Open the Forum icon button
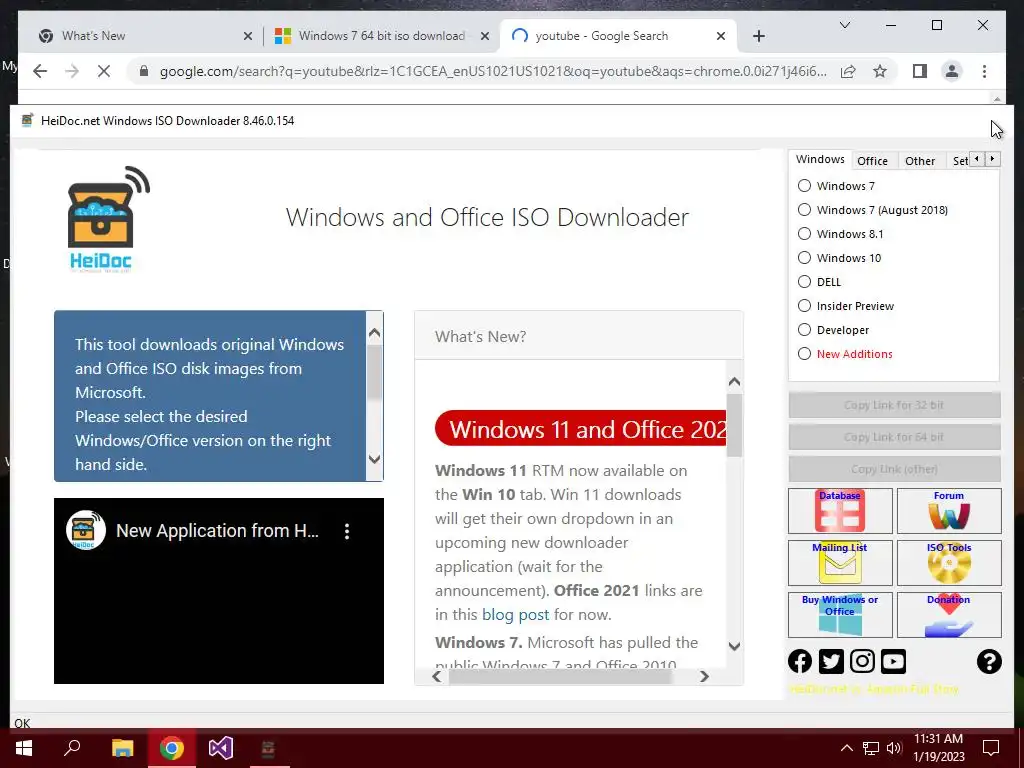This screenshot has height=768, width=1024. click(949, 511)
